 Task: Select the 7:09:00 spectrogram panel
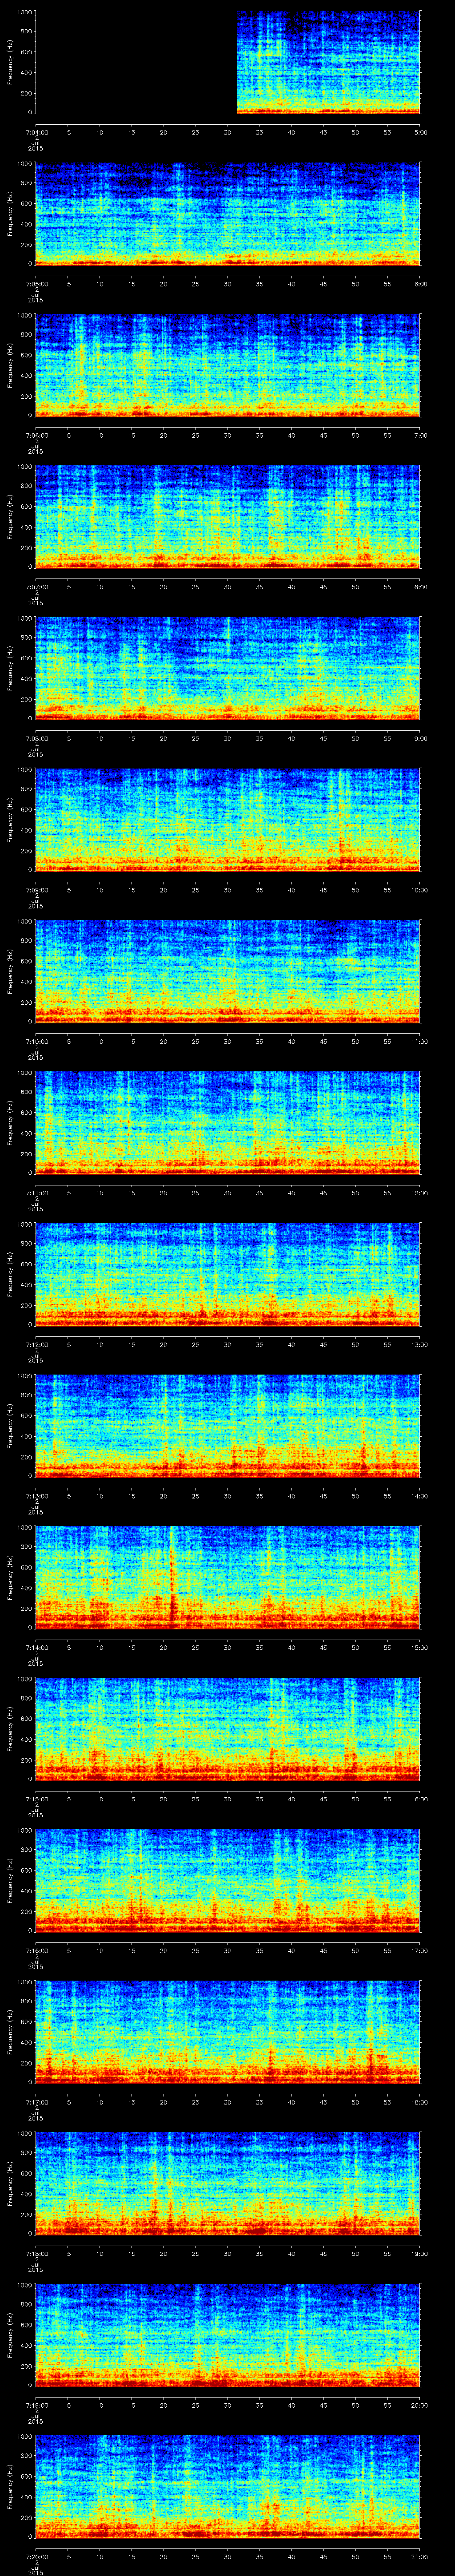coord(227,820)
